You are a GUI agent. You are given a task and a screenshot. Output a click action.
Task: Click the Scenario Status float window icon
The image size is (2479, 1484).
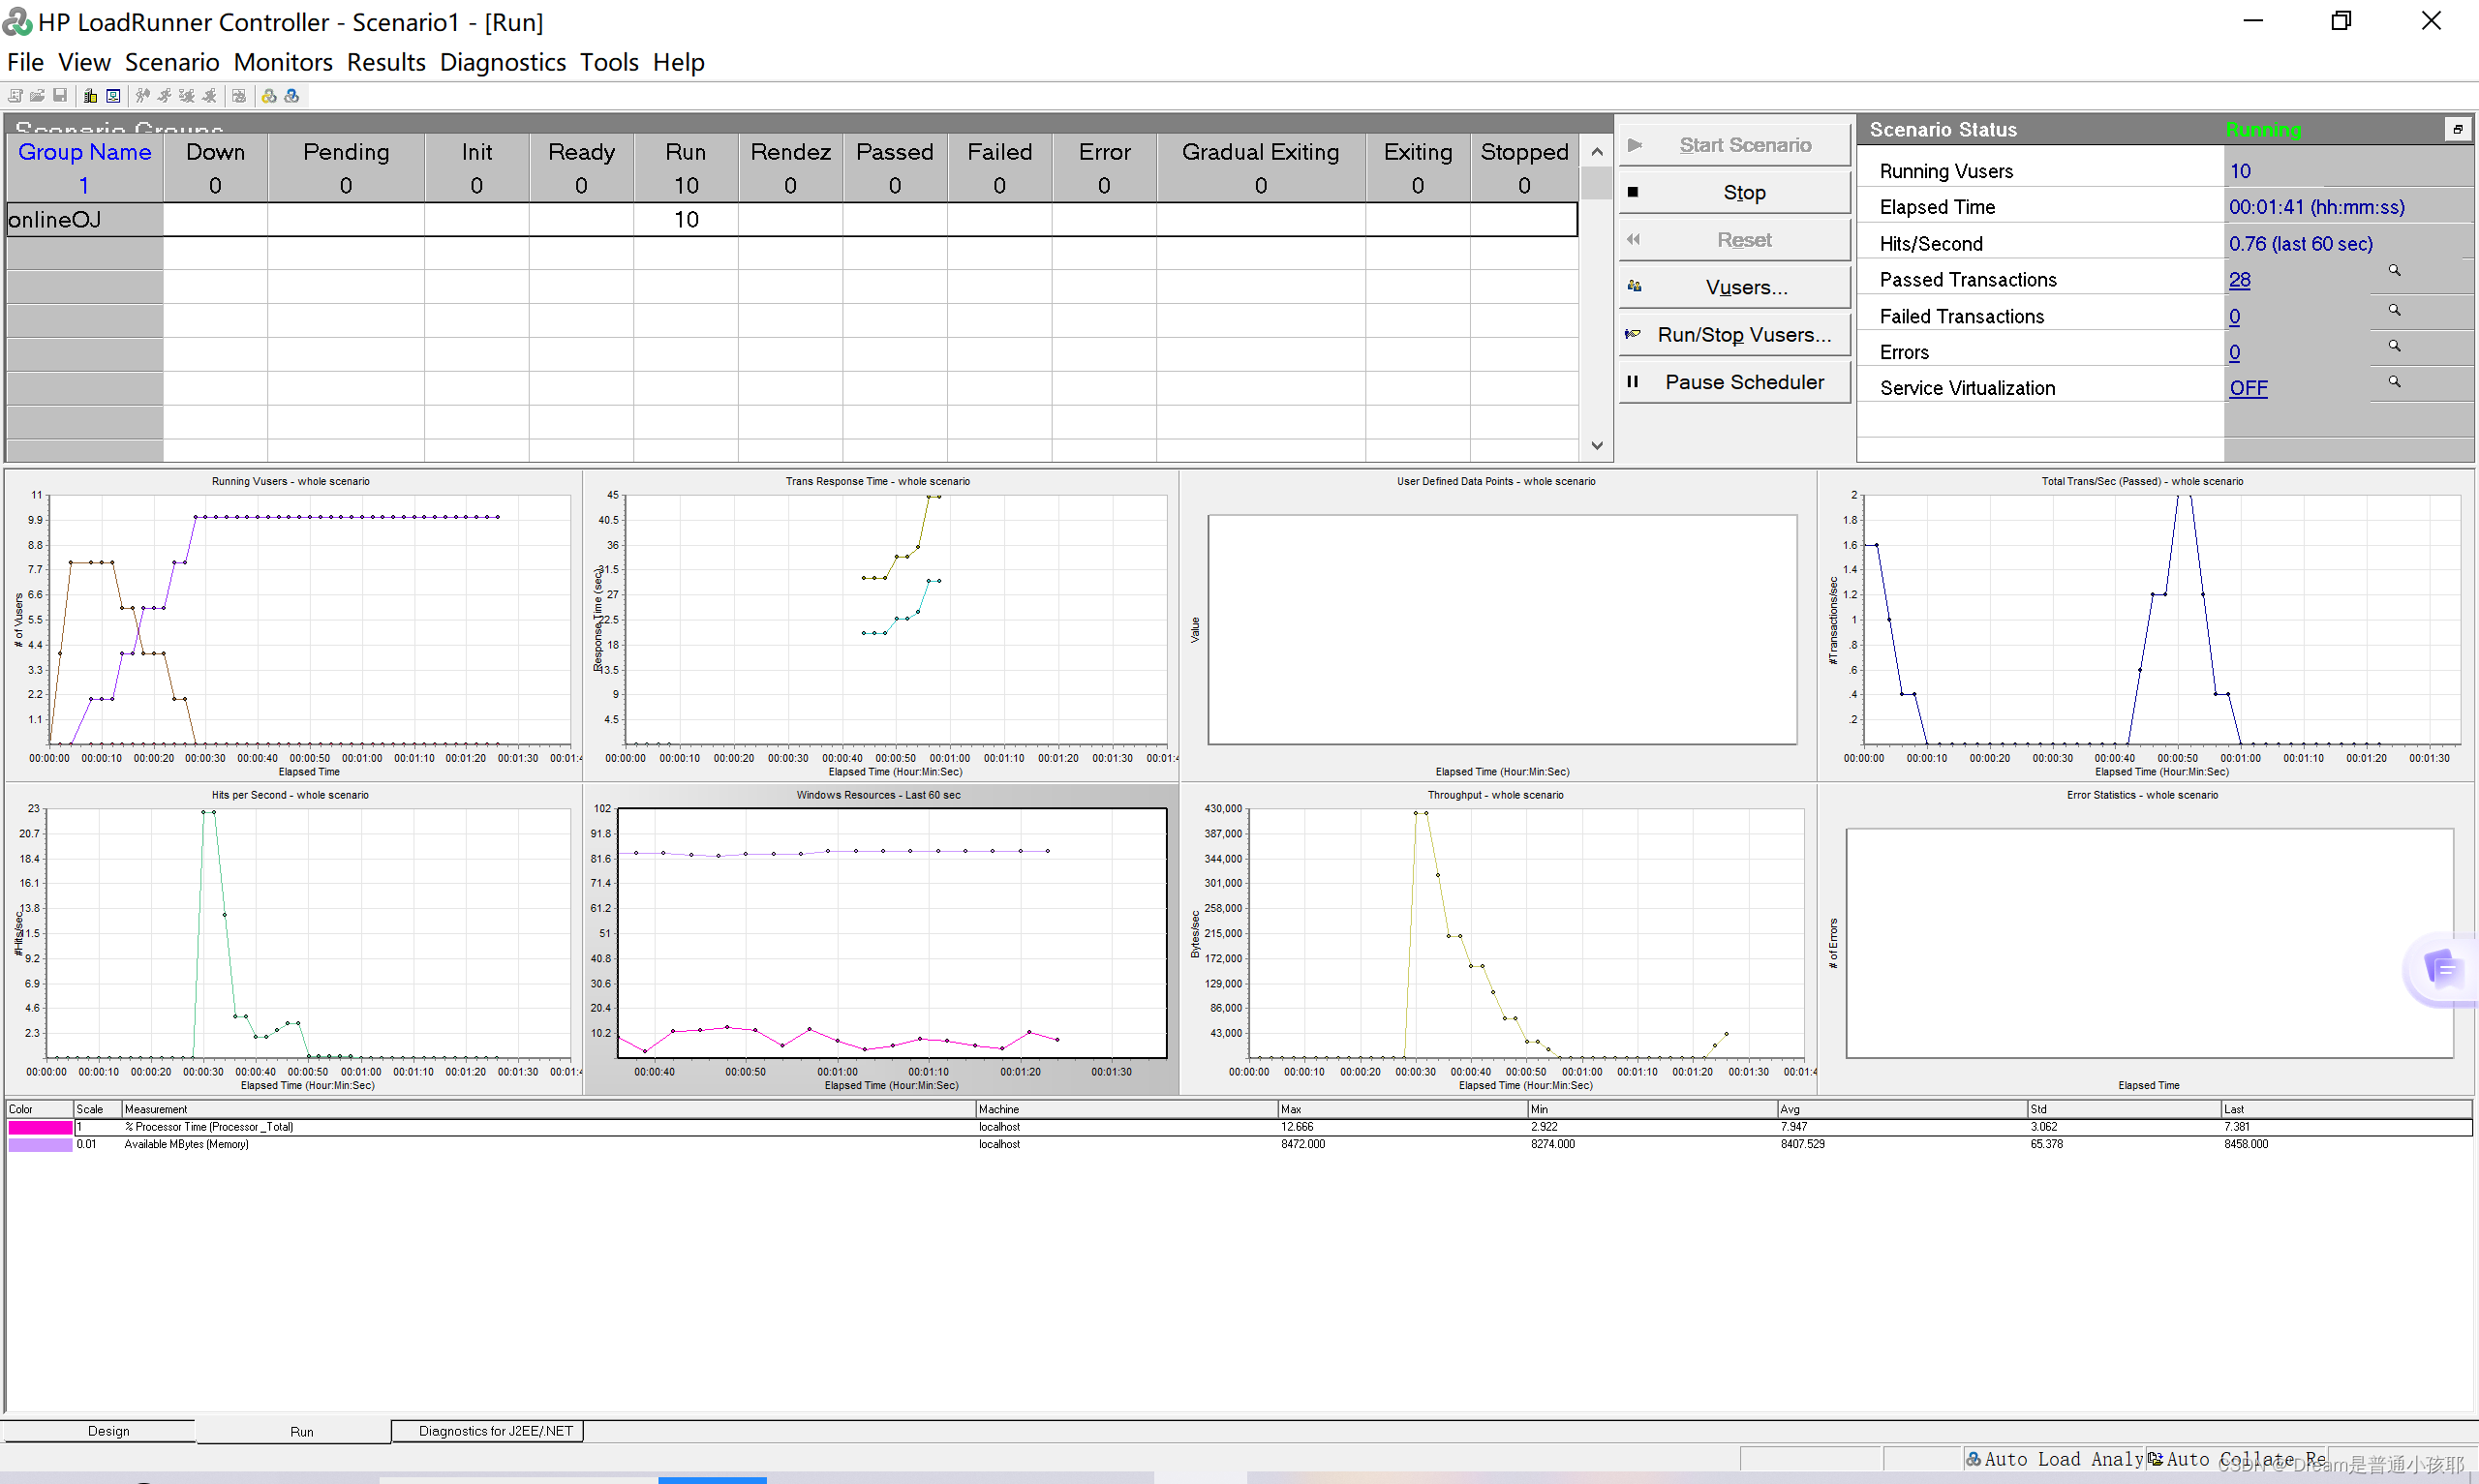pyautogui.click(x=2457, y=130)
